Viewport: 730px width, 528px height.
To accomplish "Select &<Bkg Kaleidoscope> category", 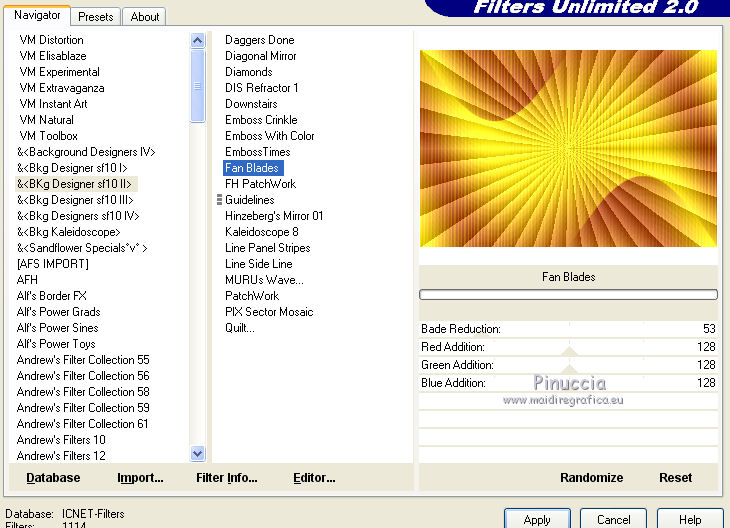I will 68,232.
